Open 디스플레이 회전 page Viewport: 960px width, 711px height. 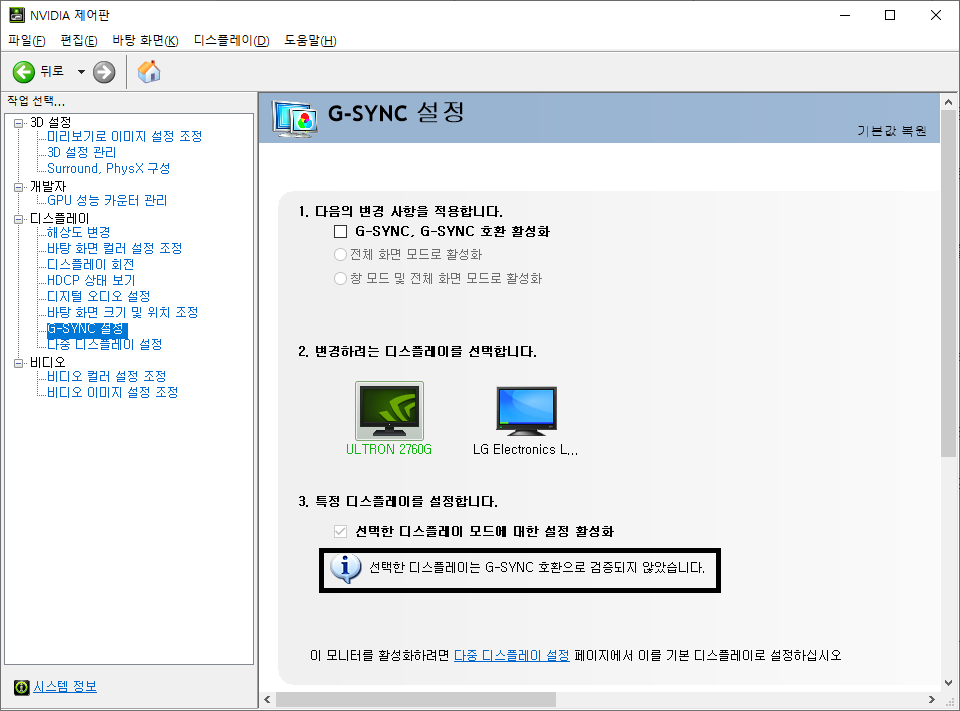tap(91, 264)
